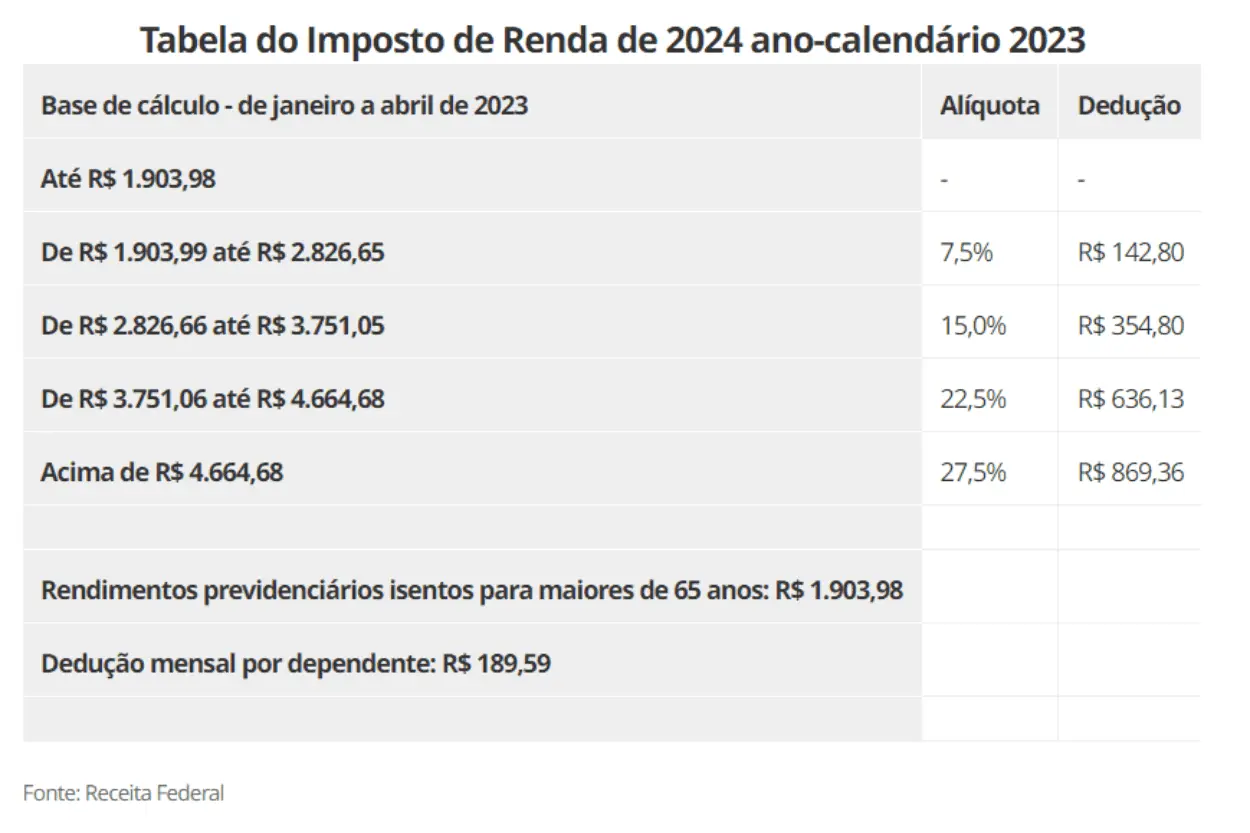
Task: Select the 'De R$ 2.826,66 até R$ 3.751,05' row
Action: click(x=212, y=325)
